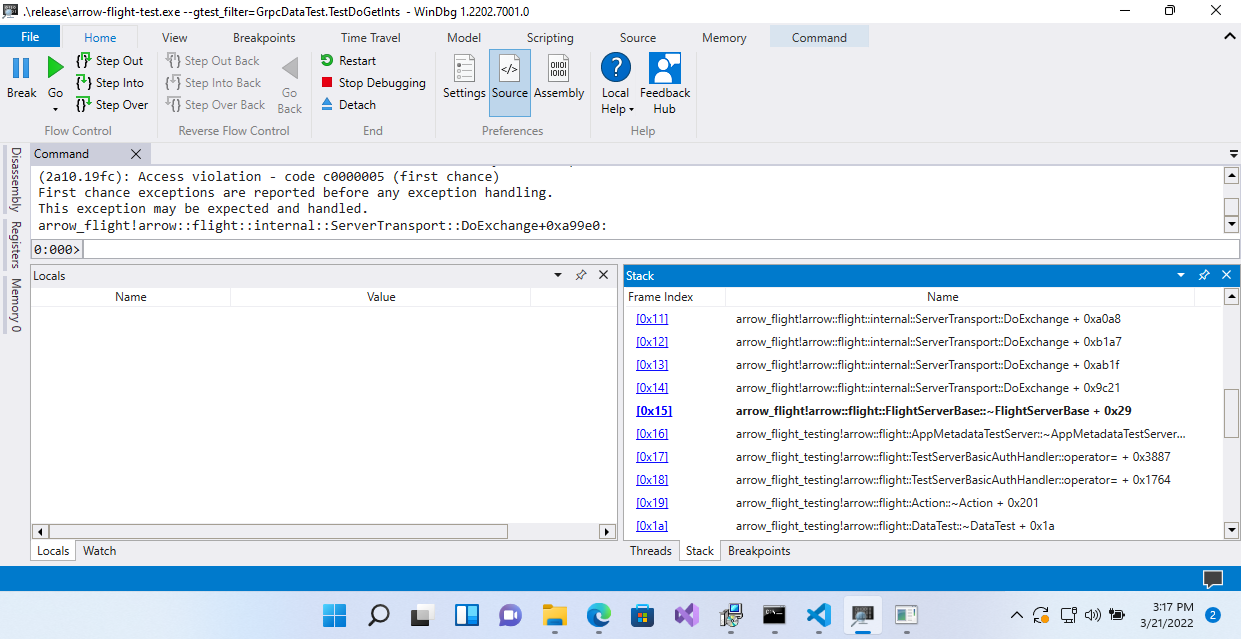This screenshot has height=639, width=1241.
Task: Switch to the Command ribbon tab
Action: pos(819,38)
